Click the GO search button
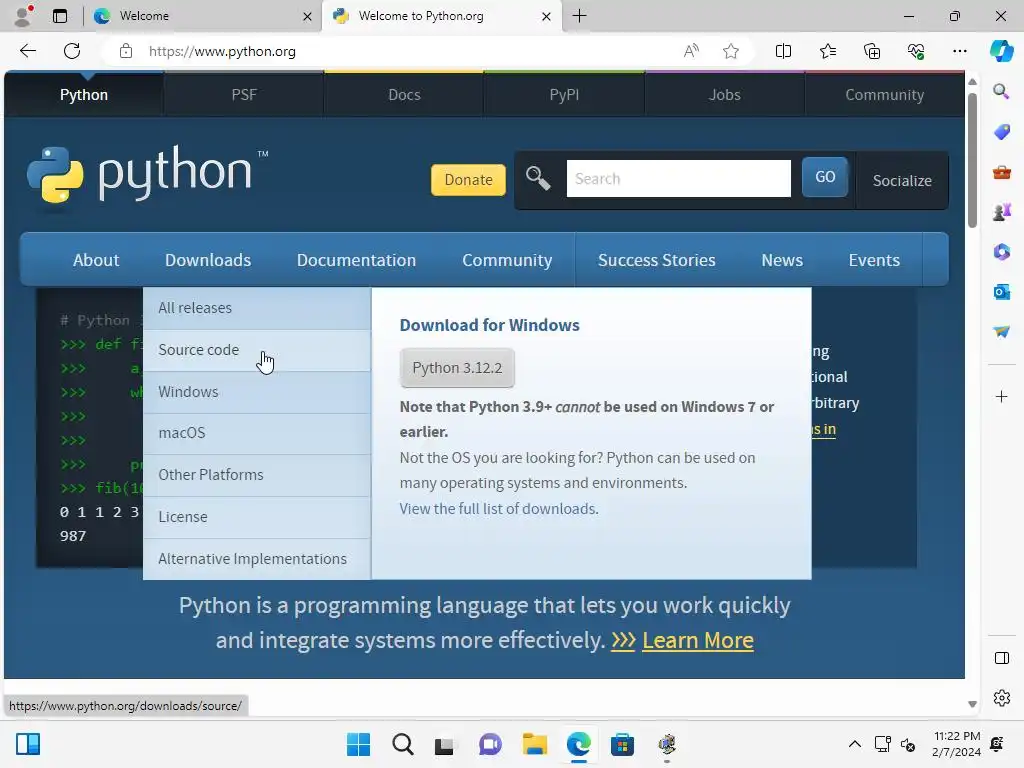 click(x=825, y=177)
